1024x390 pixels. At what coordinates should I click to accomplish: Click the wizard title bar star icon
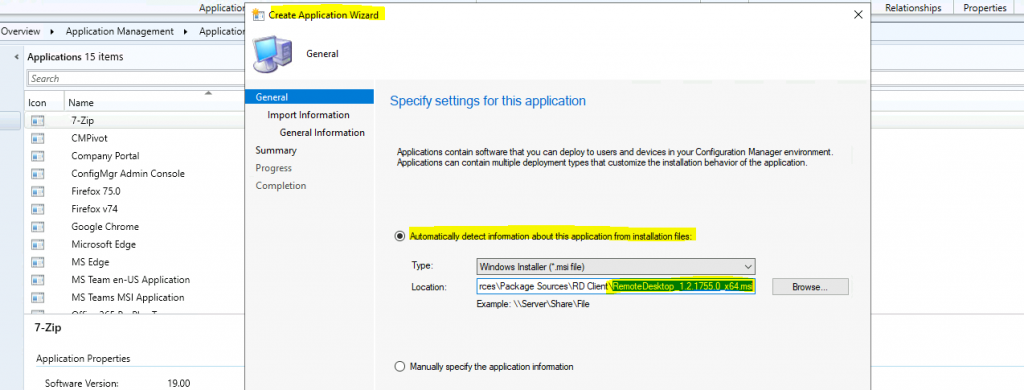[258, 14]
